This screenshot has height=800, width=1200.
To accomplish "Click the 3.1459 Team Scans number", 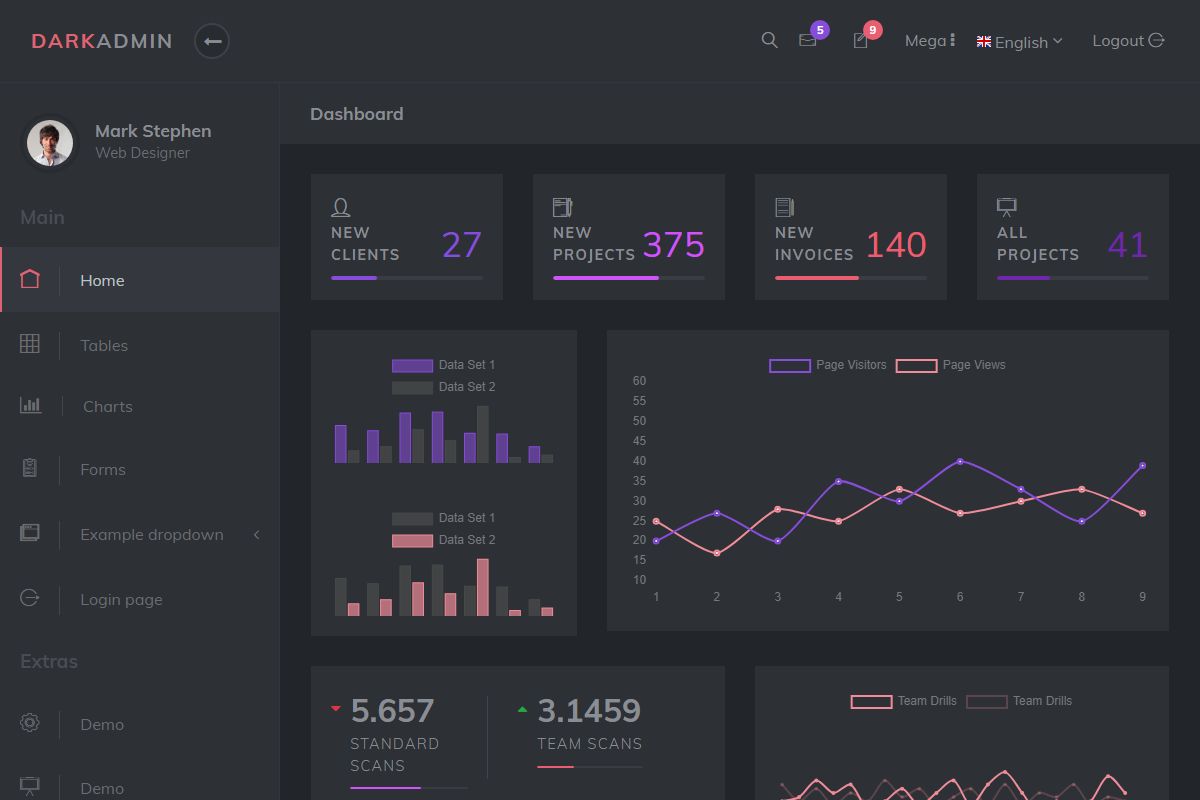I will pyautogui.click(x=589, y=710).
